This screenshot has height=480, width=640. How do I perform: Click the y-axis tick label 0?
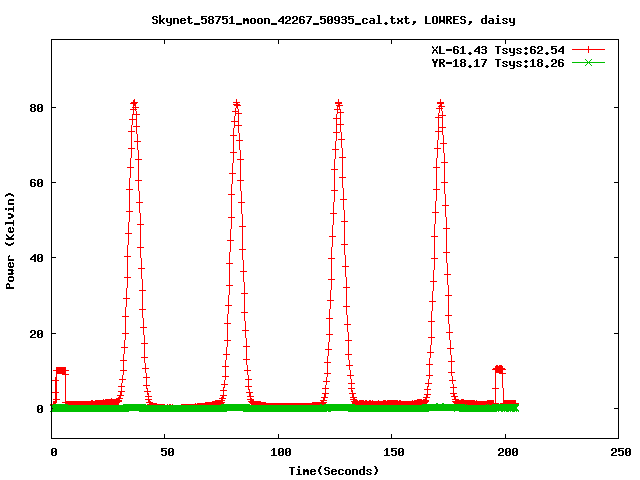click(x=40, y=409)
